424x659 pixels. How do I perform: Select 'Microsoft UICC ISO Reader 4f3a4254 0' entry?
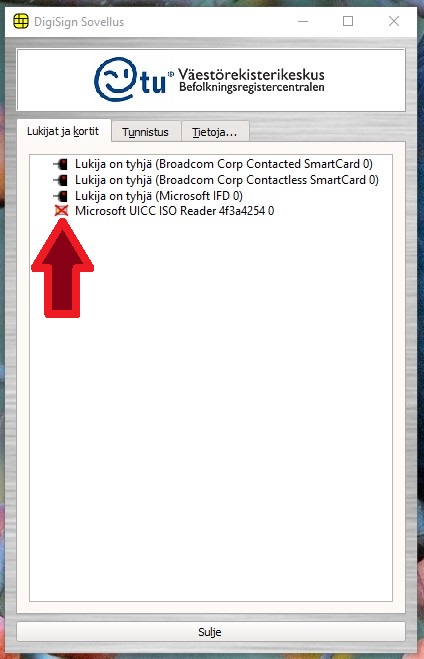pos(174,211)
